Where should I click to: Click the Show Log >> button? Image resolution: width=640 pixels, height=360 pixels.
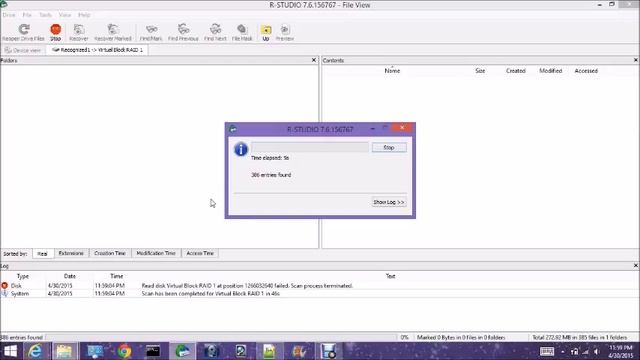click(389, 202)
